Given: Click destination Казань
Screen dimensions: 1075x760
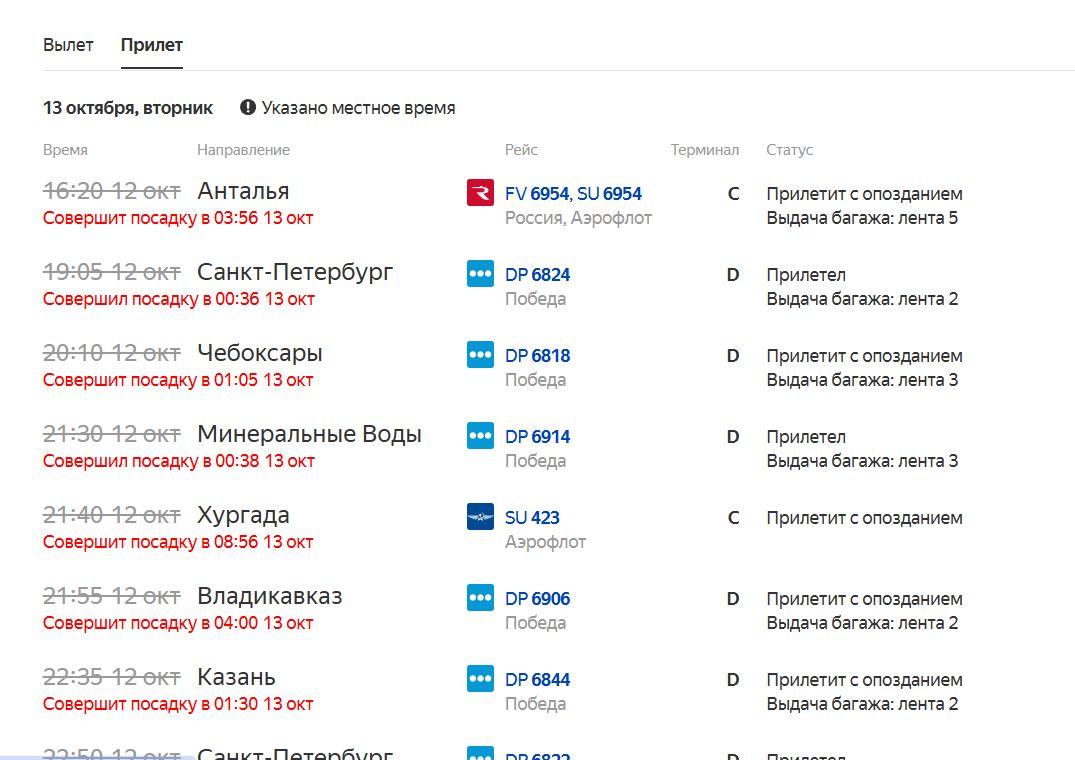Looking at the screenshot, I should (x=237, y=677).
